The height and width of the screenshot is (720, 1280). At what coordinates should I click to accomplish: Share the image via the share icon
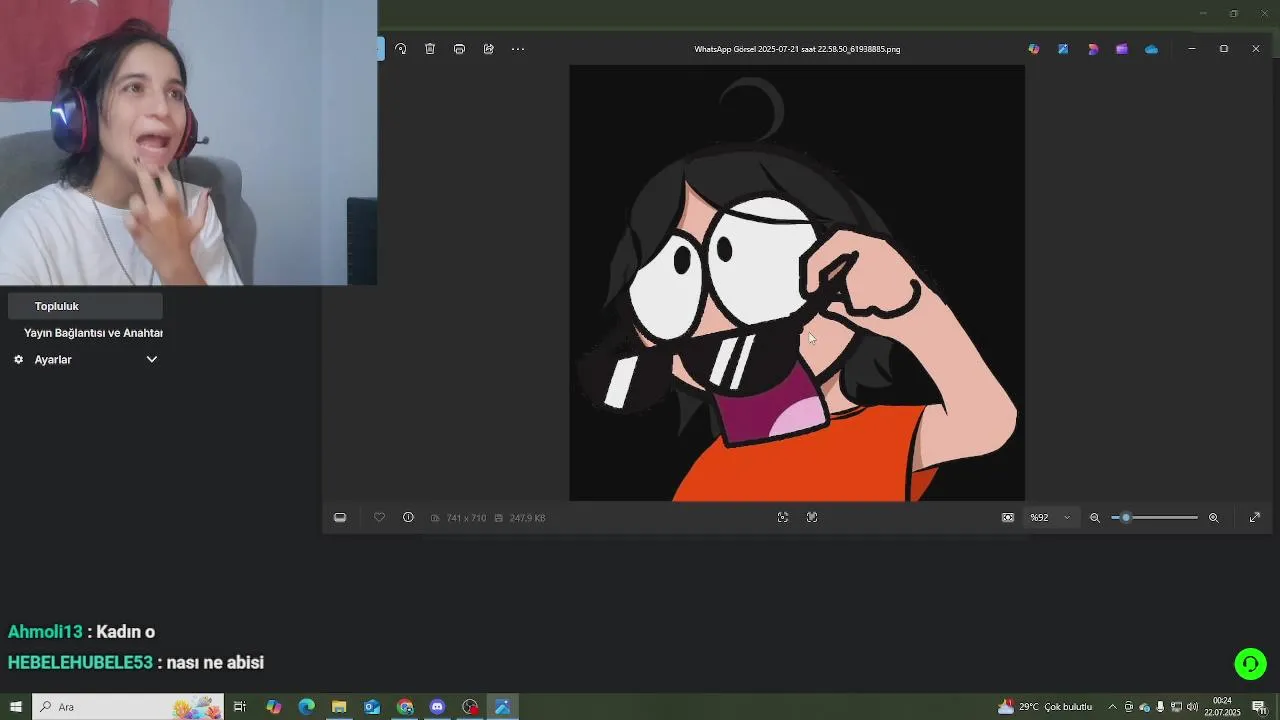[489, 49]
